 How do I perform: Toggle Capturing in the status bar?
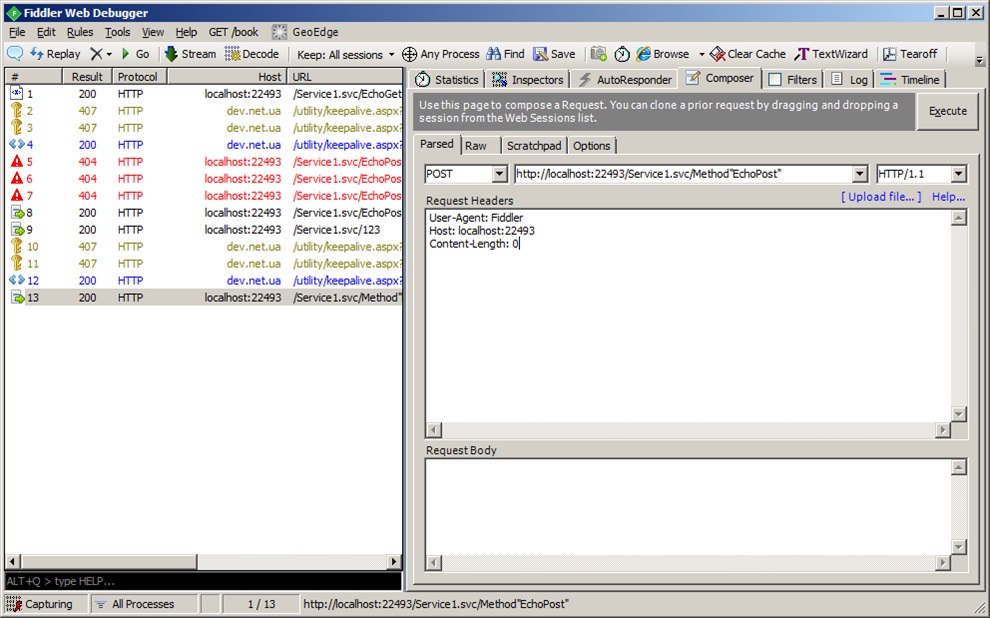(40, 604)
